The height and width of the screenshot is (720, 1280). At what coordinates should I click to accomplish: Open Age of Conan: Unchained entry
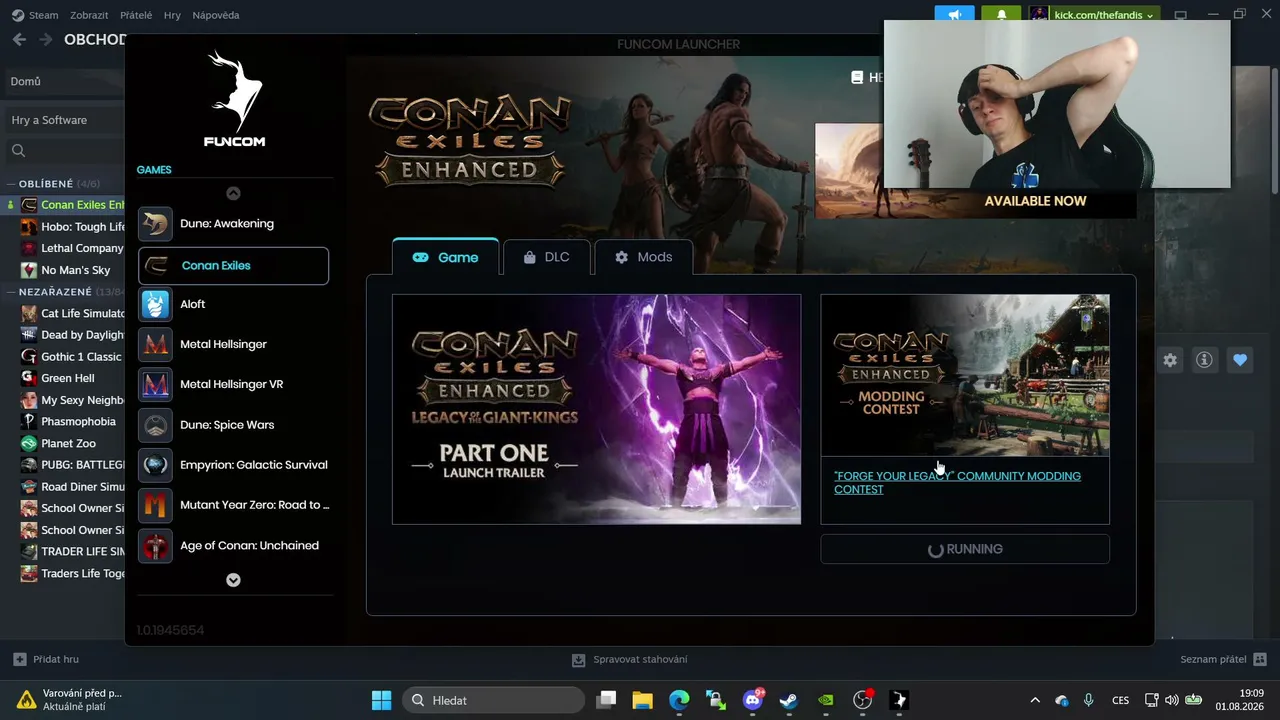(x=233, y=546)
